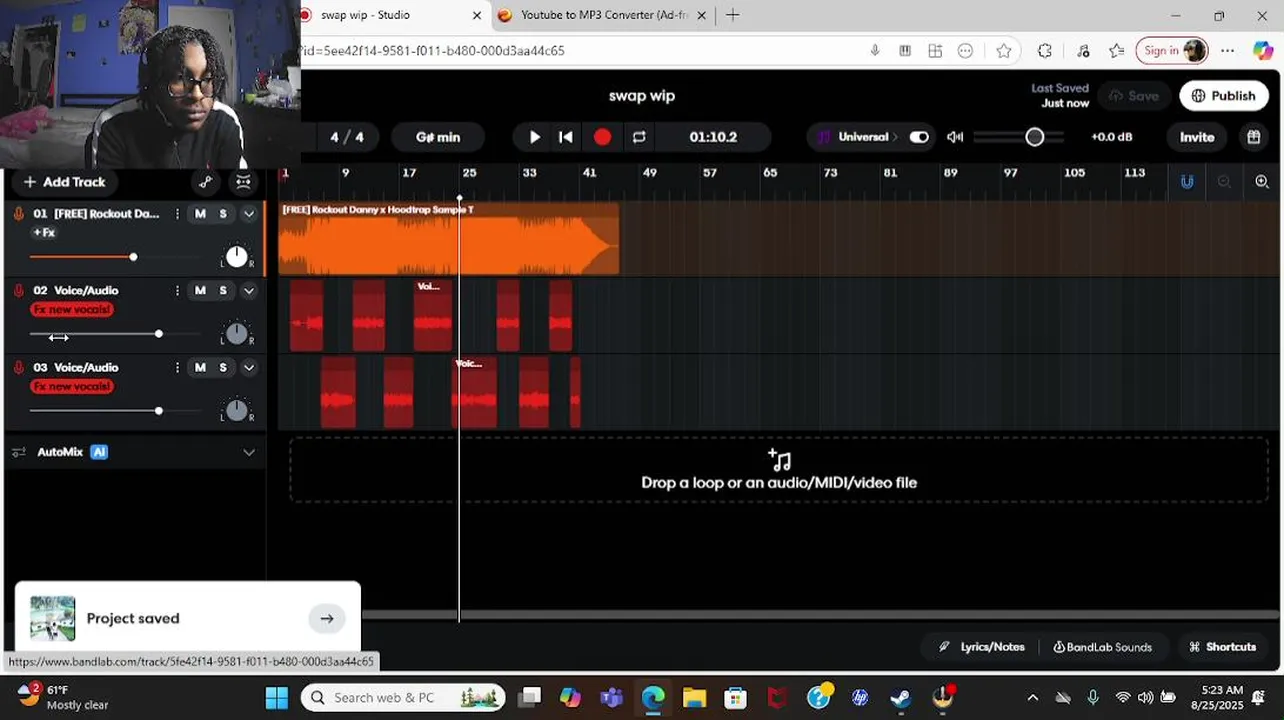Expand track 03 chevron

click(249, 368)
